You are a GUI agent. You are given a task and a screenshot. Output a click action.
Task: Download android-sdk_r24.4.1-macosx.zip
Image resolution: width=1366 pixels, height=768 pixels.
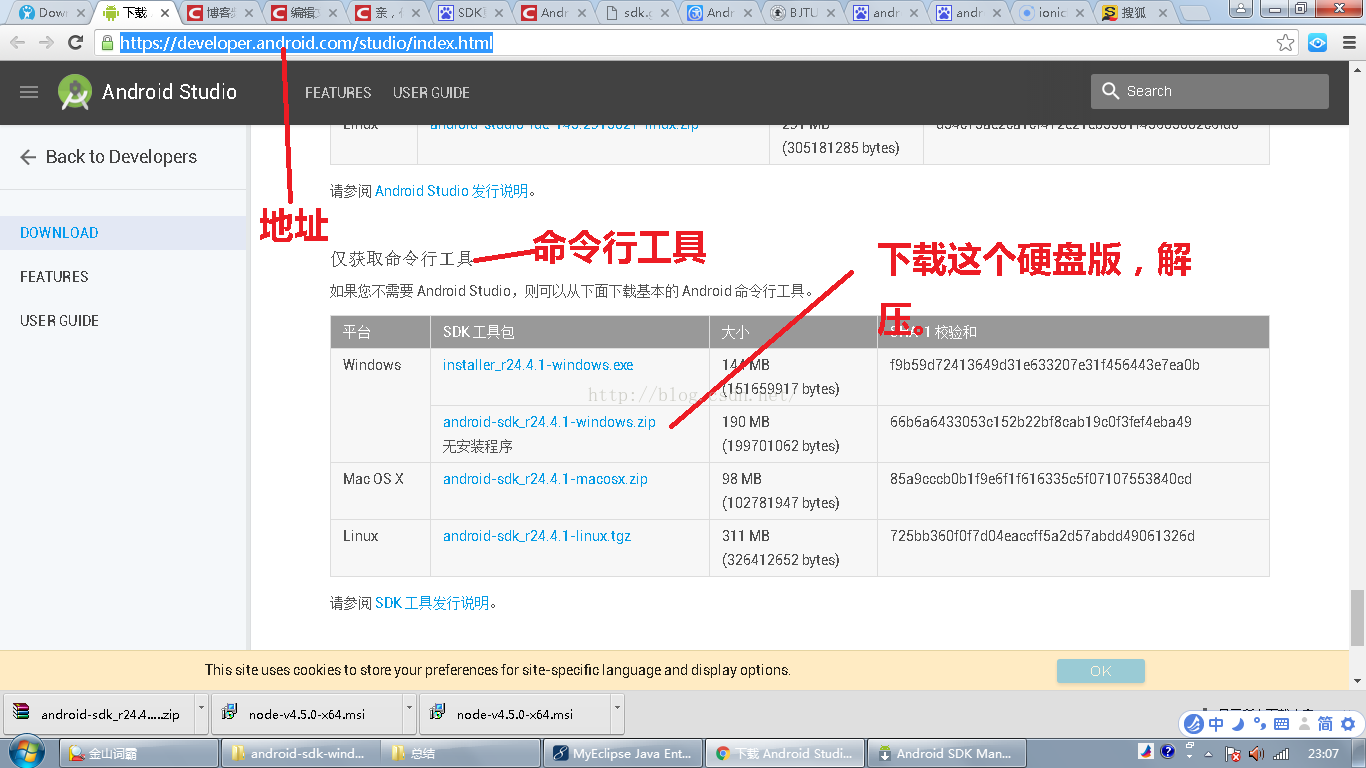coord(545,479)
